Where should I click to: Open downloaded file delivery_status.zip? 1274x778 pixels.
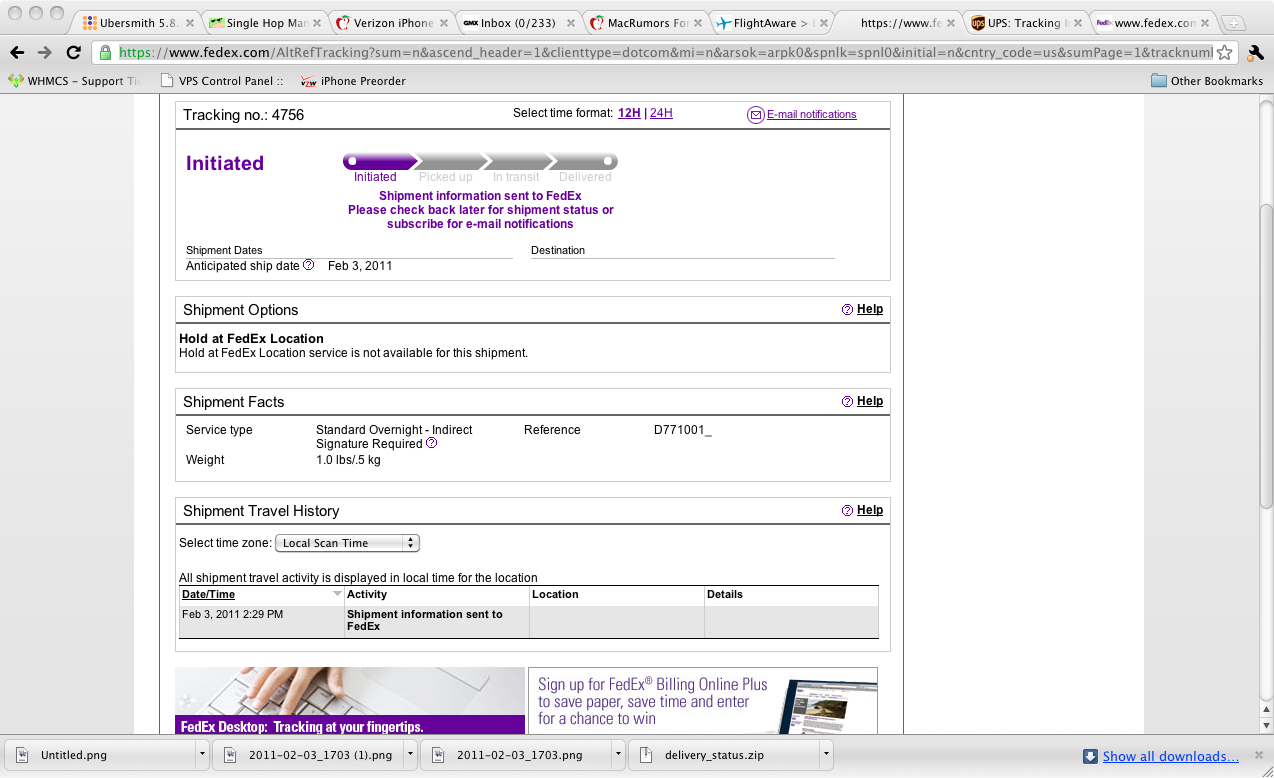tap(724, 755)
